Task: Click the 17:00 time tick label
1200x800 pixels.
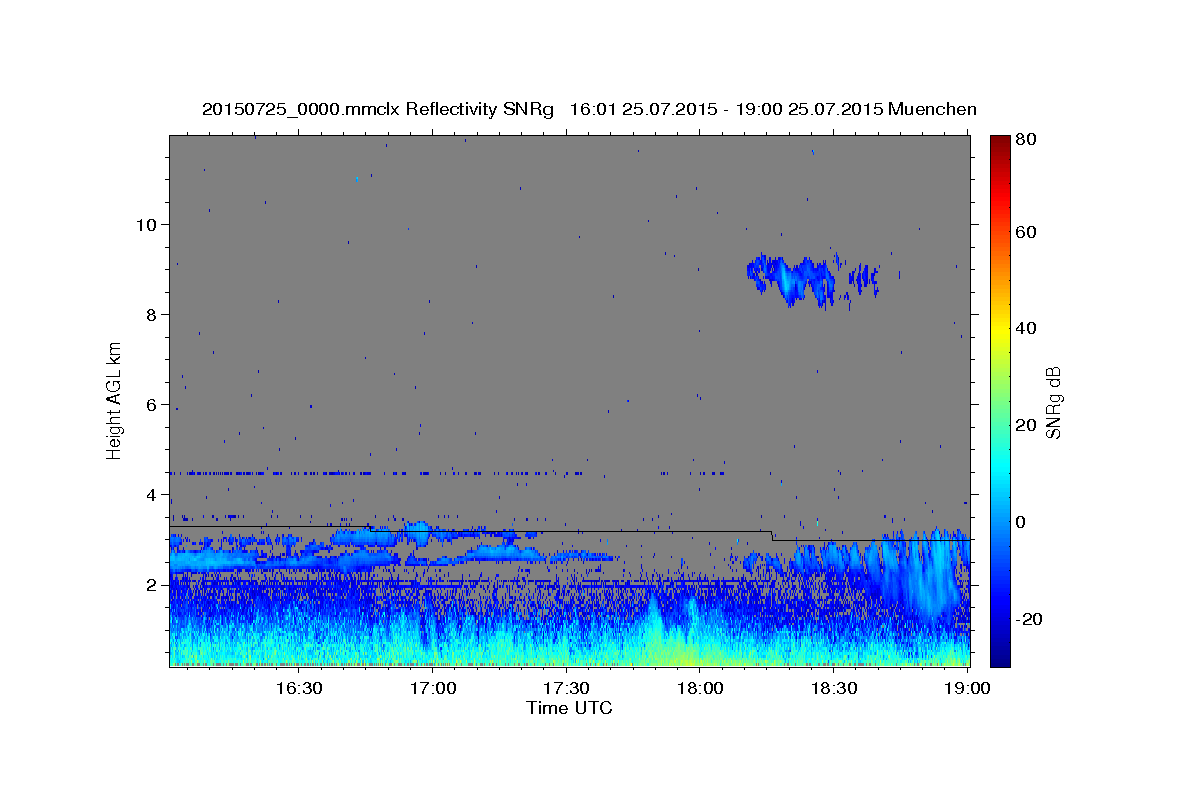Action: click(434, 688)
